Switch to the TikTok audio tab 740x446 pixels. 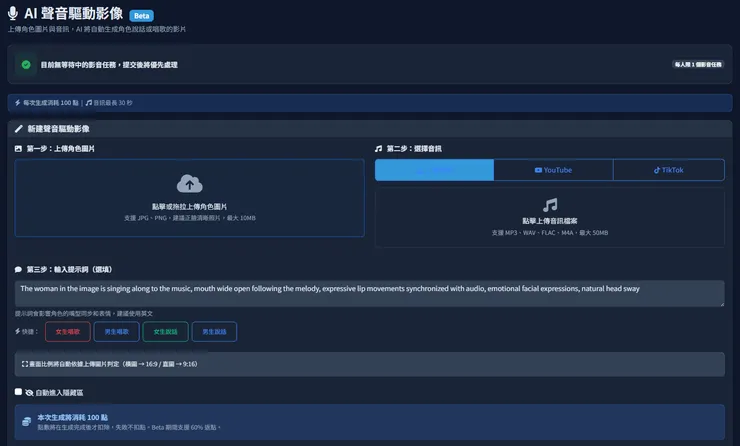pos(669,170)
